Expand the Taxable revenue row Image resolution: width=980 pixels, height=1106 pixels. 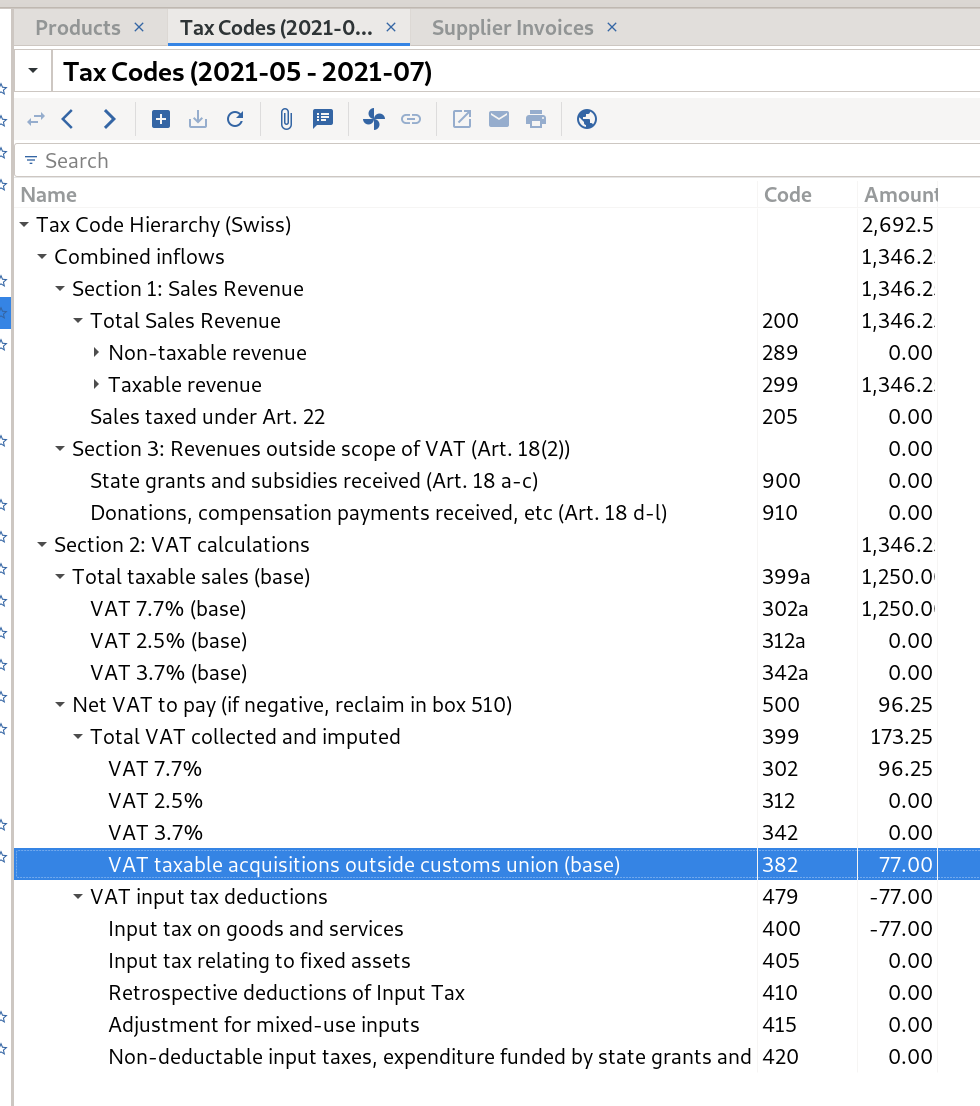click(96, 384)
